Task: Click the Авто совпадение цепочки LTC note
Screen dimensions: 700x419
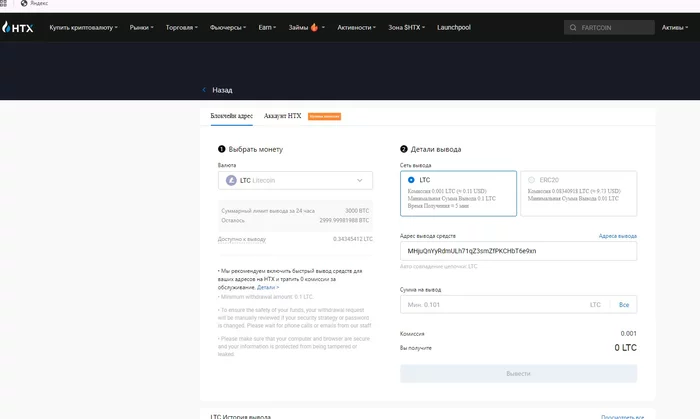Action: pyautogui.click(x=439, y=266)
